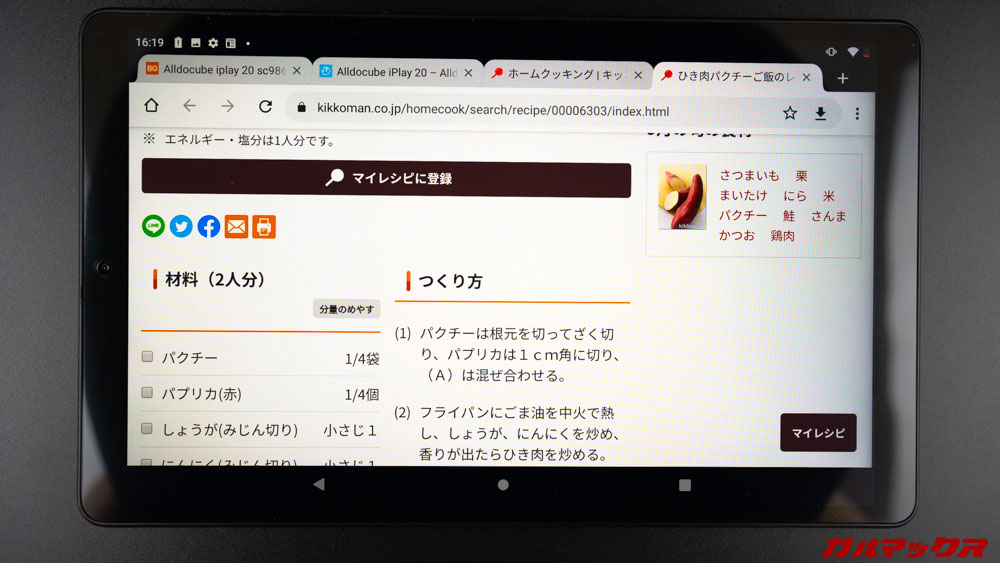Select the 1/4個 quantity text
Image resolution: width=1000 pixels, height=563 pixels.
pyautogui.click(x=362, y=395)
